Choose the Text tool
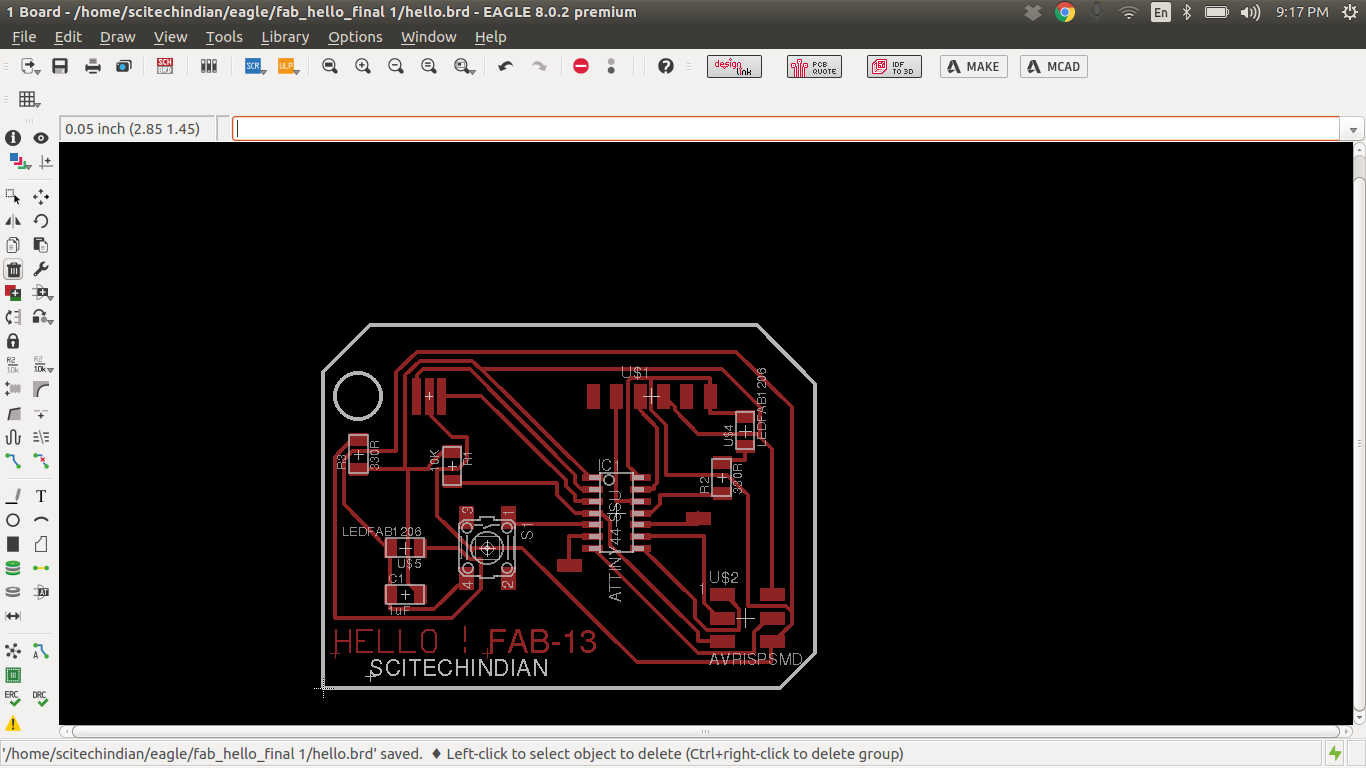 coord(41,496)
